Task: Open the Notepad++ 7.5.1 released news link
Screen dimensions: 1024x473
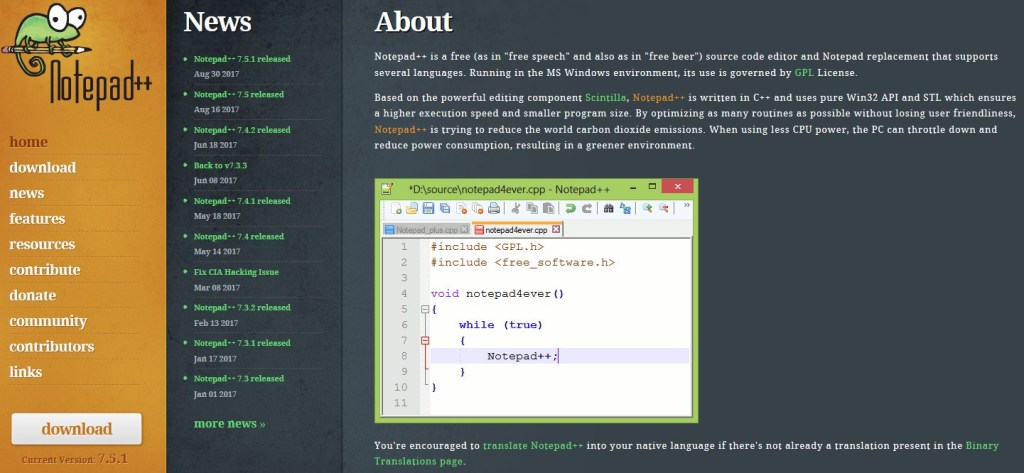Action: tap(242, 59)
